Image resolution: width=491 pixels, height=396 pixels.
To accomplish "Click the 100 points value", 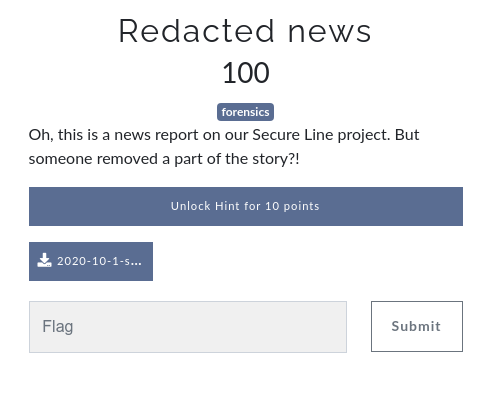I will tap(246, 73).
